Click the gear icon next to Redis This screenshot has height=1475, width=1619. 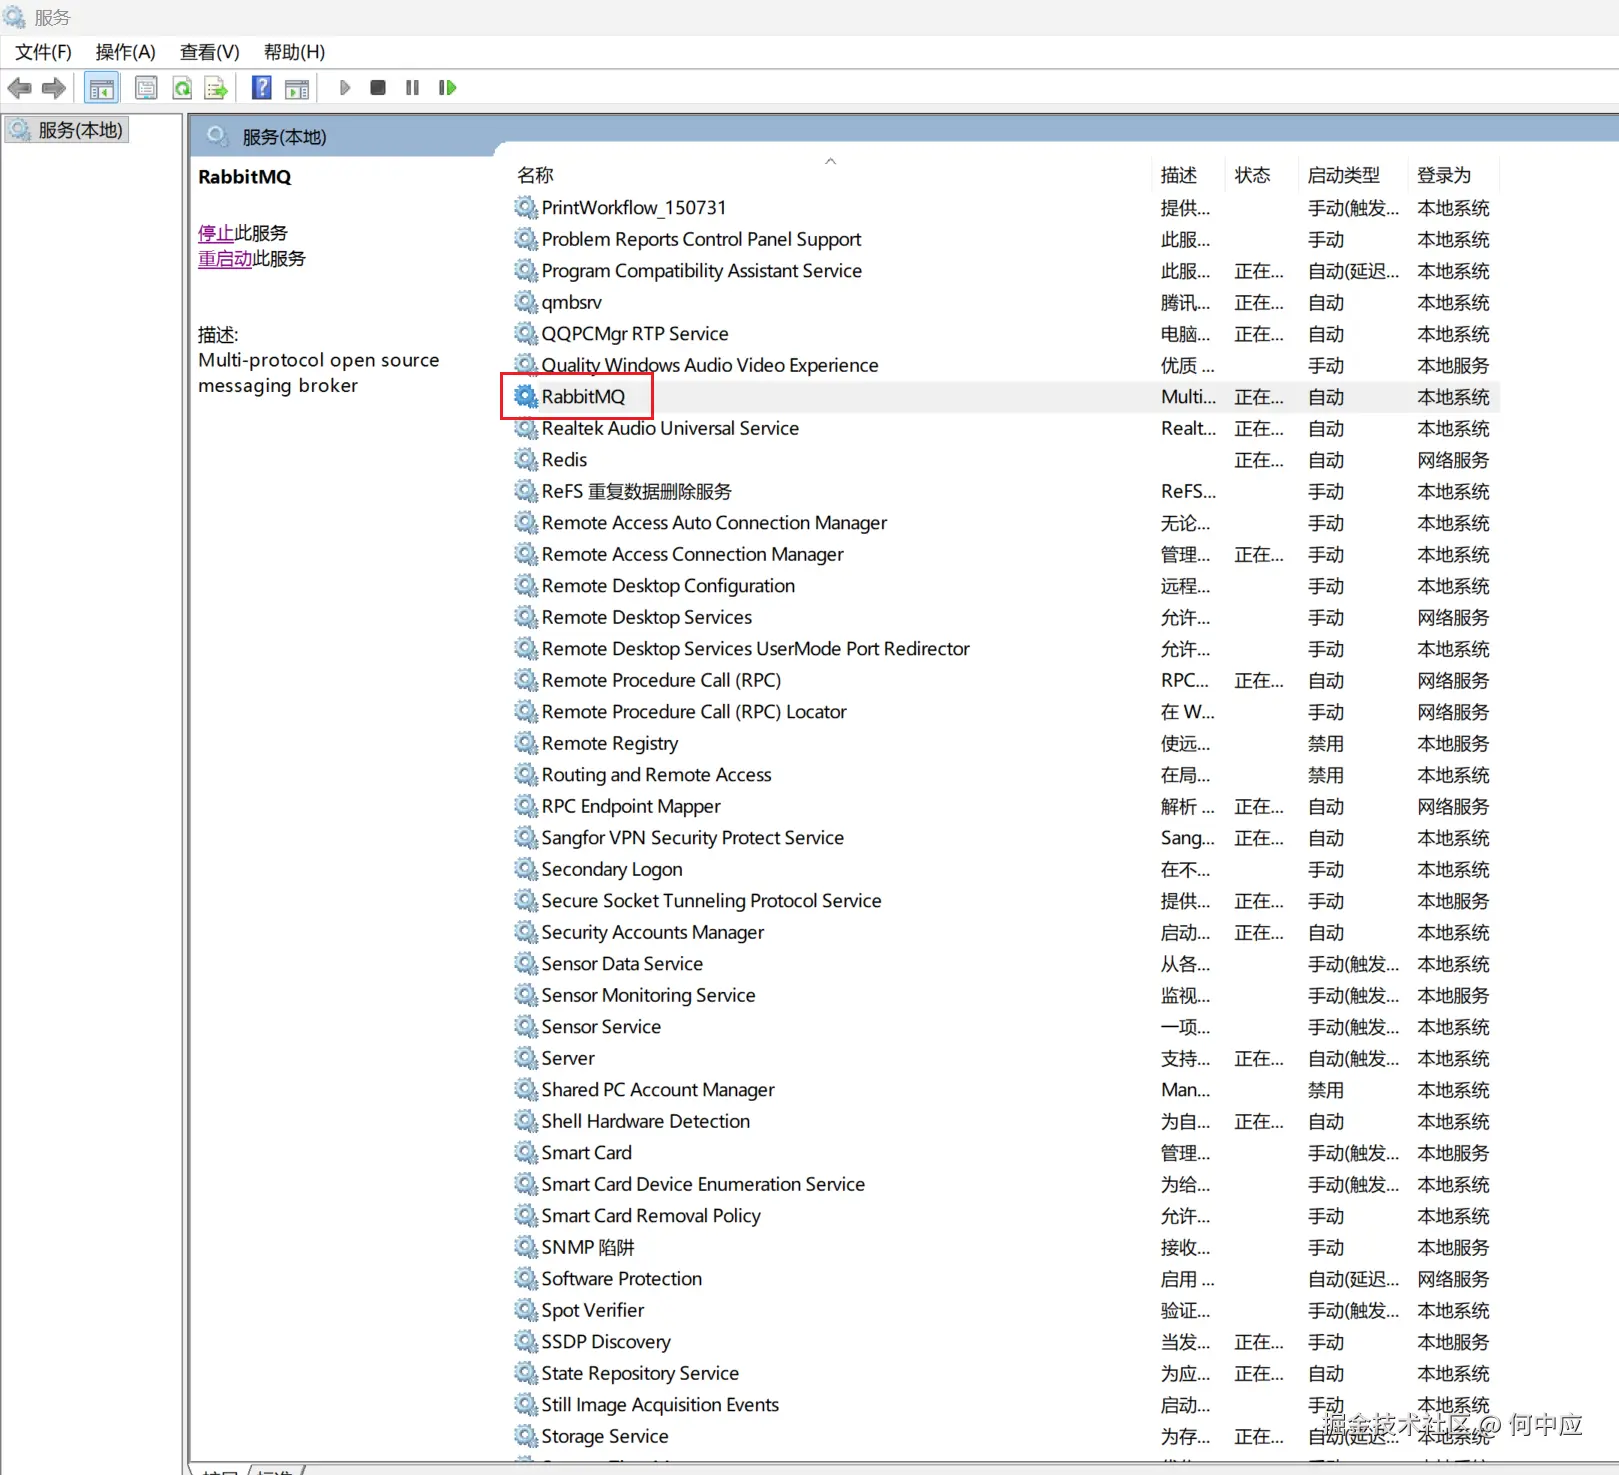[x=526, y=460]
